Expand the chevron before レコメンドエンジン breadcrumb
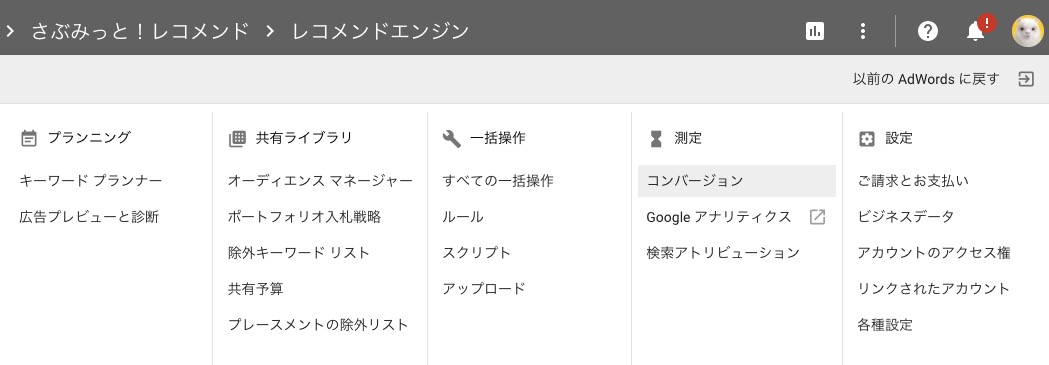 tap(270, 31)
